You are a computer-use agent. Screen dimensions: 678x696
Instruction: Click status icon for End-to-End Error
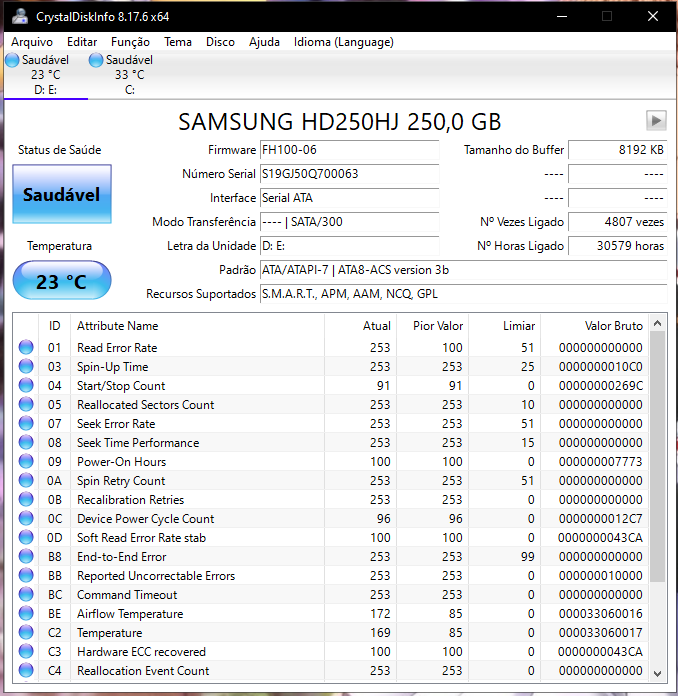[26, 556]
